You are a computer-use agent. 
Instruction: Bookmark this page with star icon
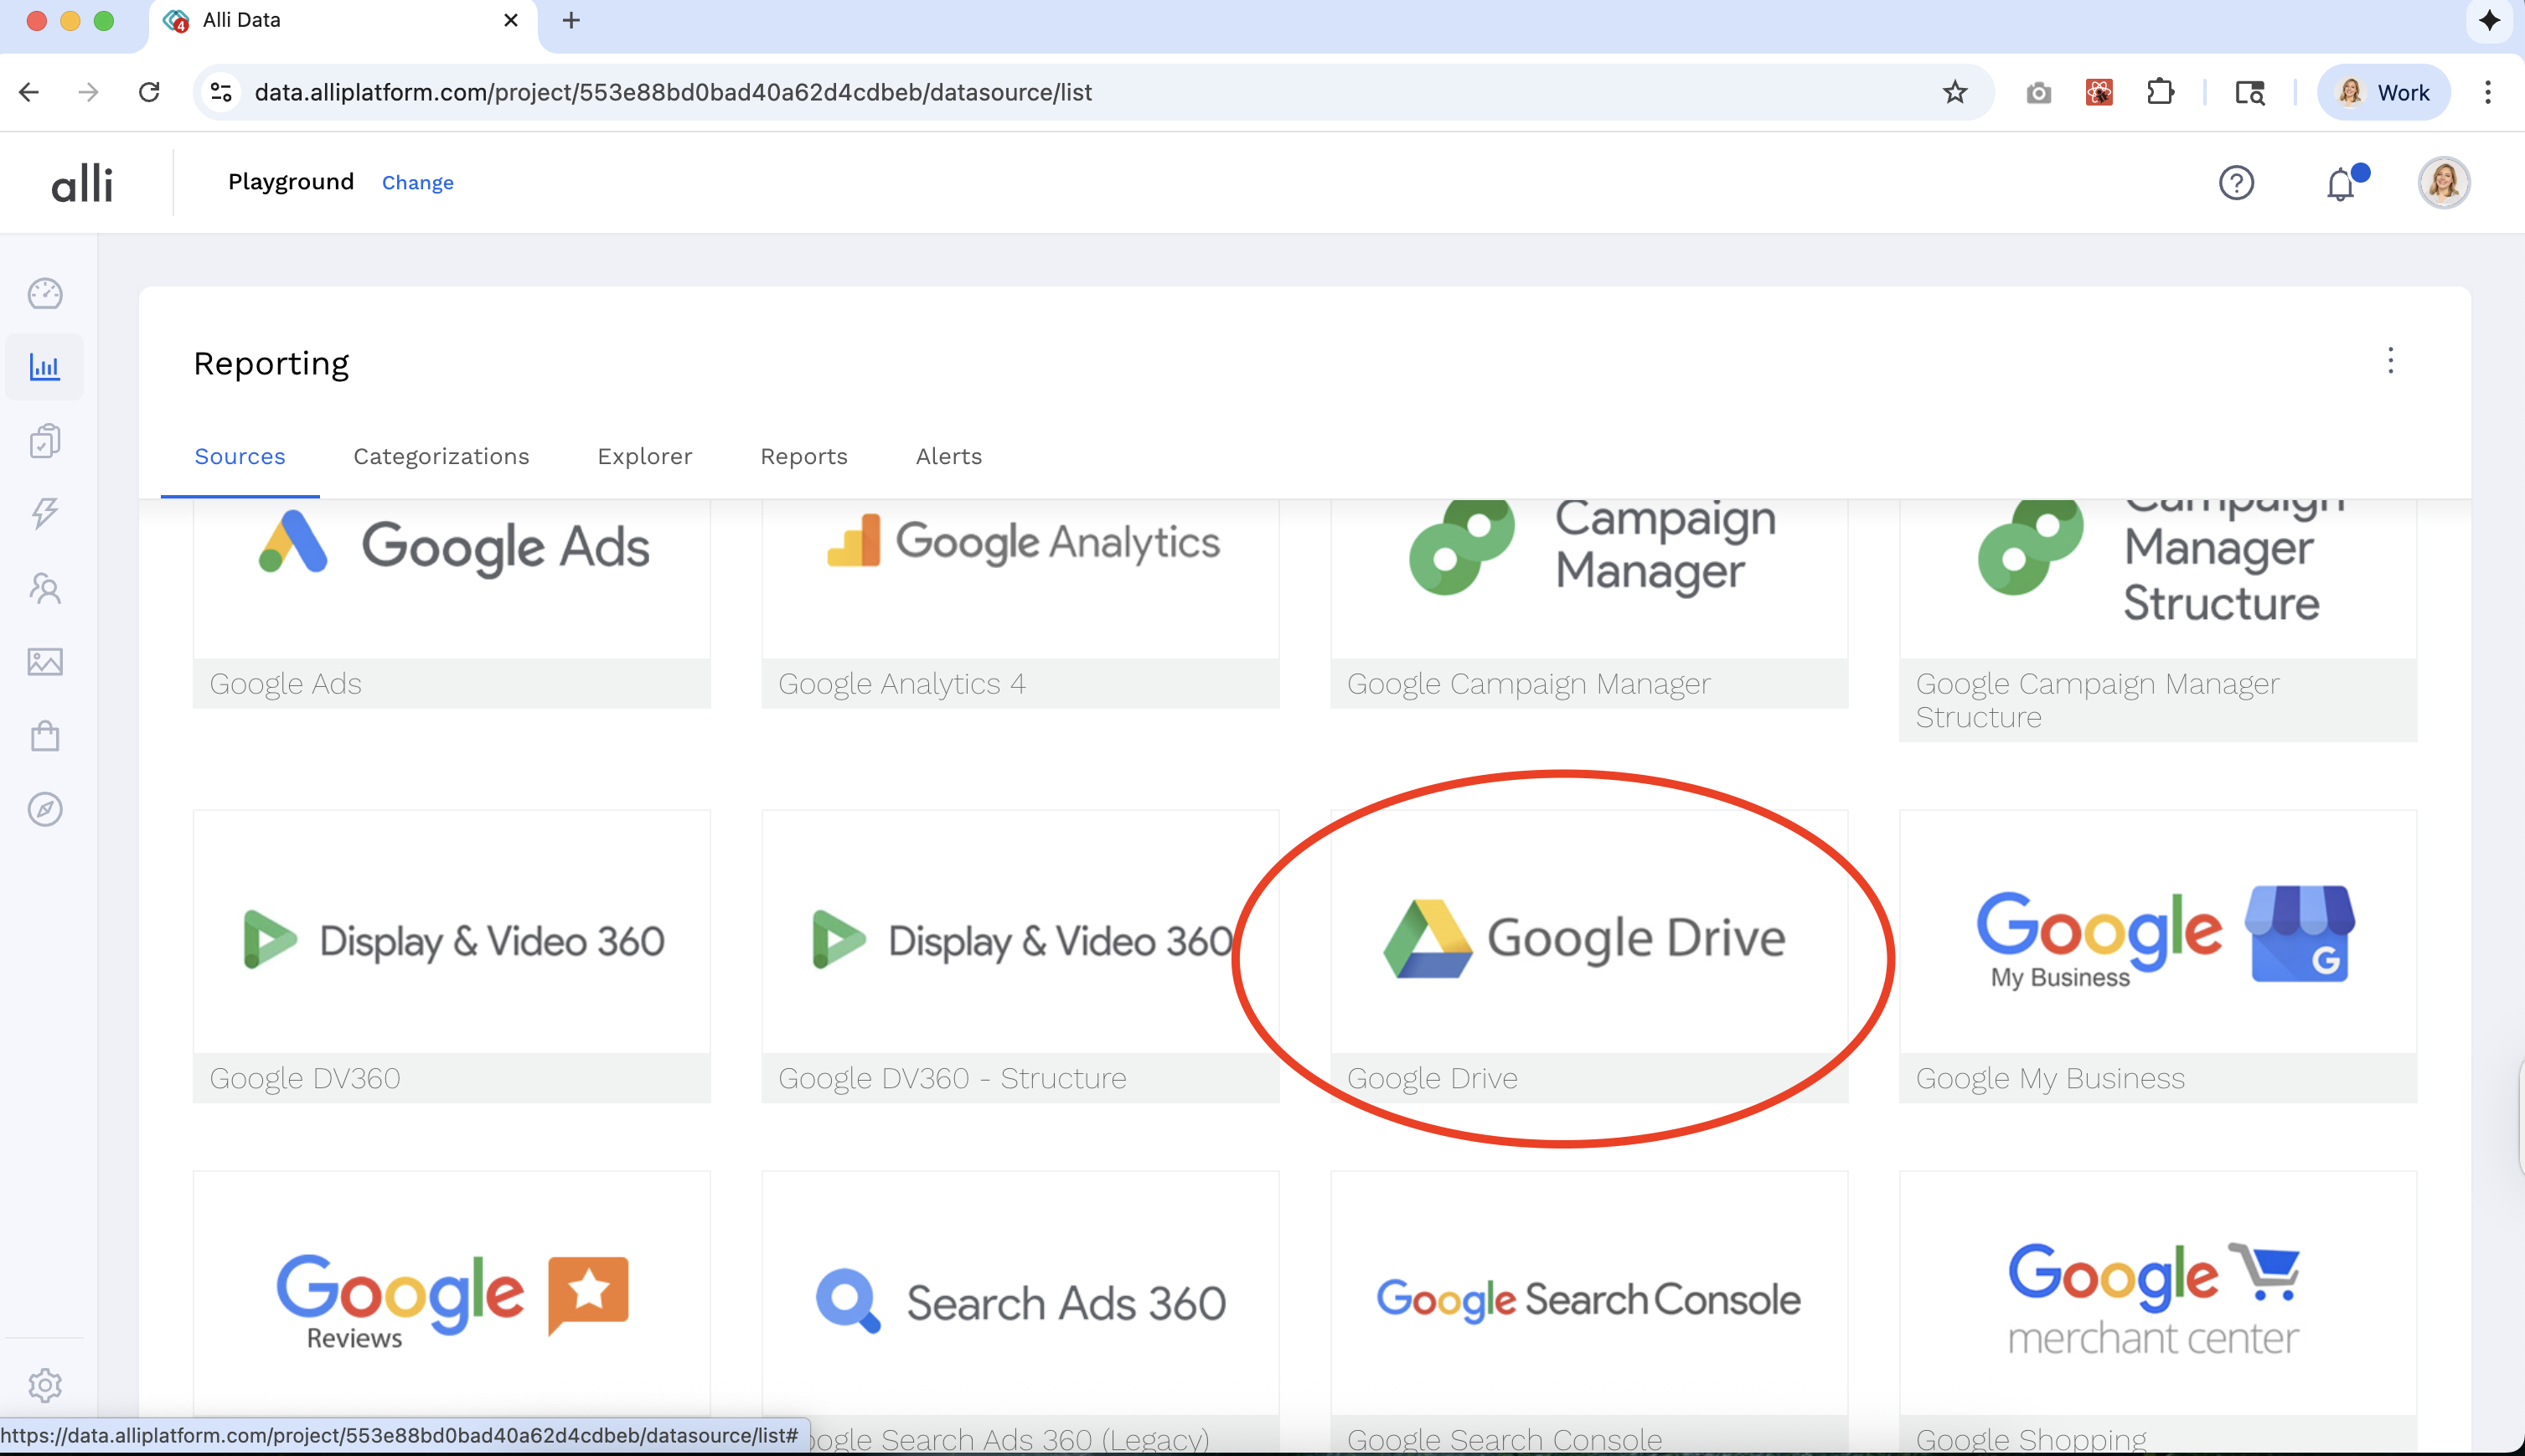pos(1954,93)
